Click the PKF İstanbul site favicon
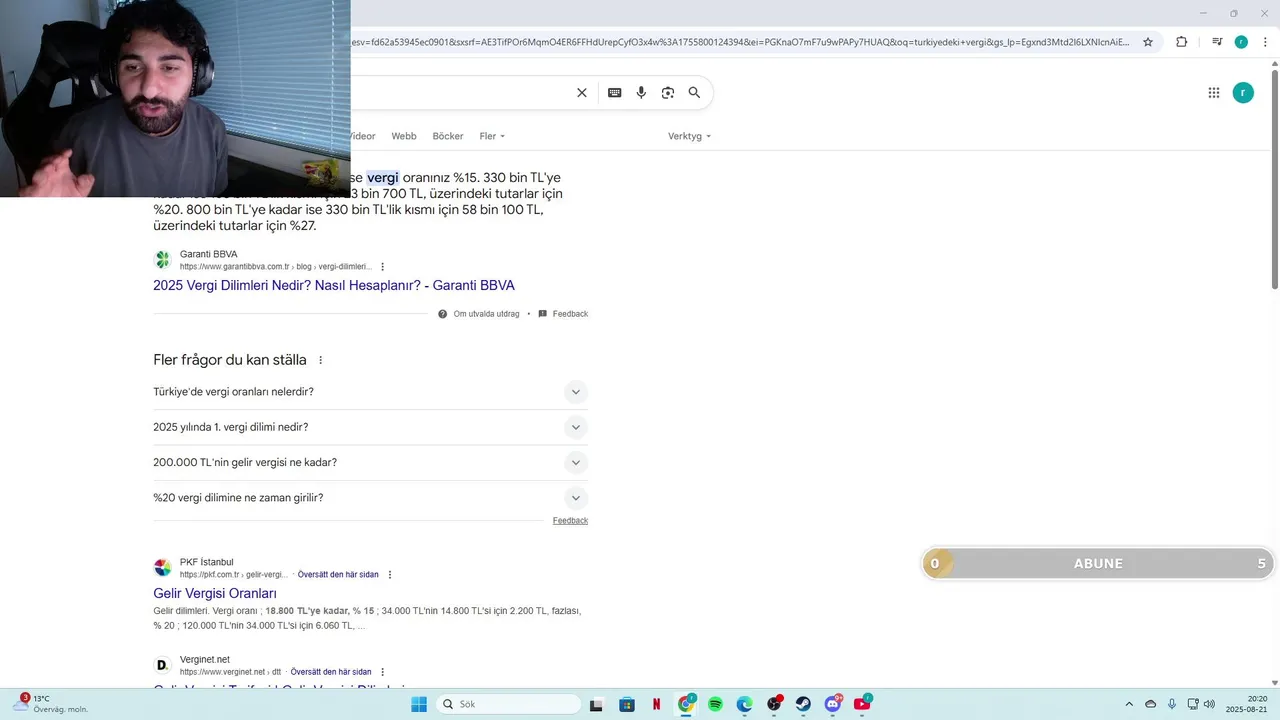 click(163, 568)
